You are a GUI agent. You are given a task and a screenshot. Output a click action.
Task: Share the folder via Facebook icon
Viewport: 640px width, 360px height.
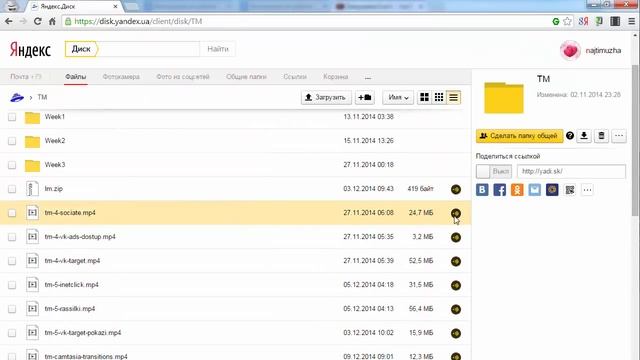point(500,190)
